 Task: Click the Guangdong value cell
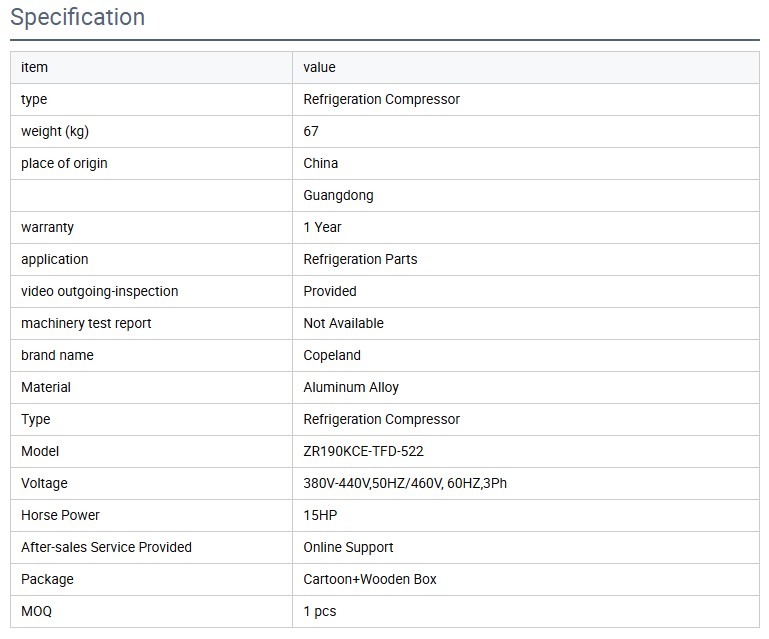(338, 195)
